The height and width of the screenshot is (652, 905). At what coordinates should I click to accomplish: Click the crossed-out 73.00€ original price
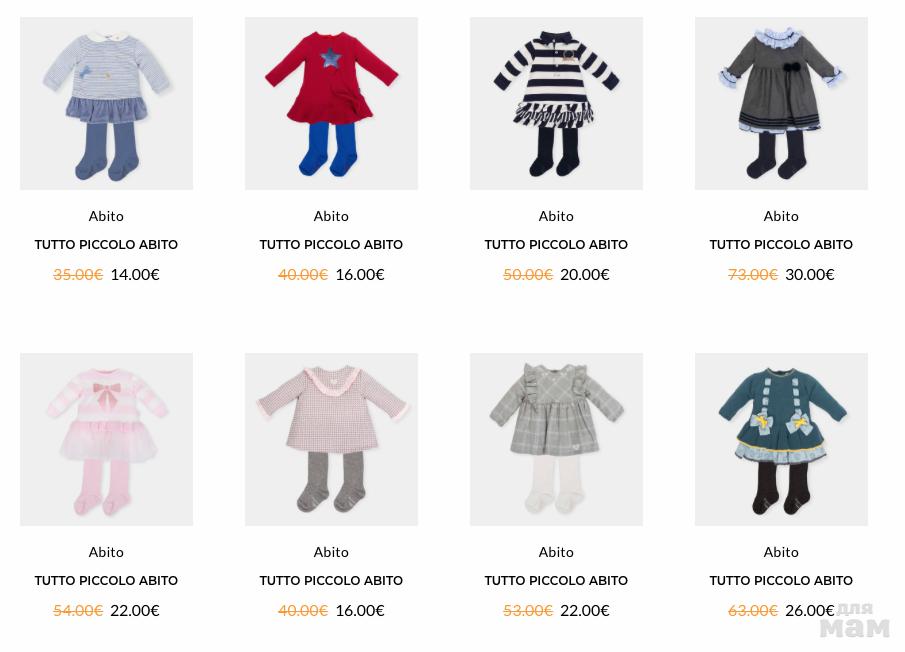[x=753, y=275]
